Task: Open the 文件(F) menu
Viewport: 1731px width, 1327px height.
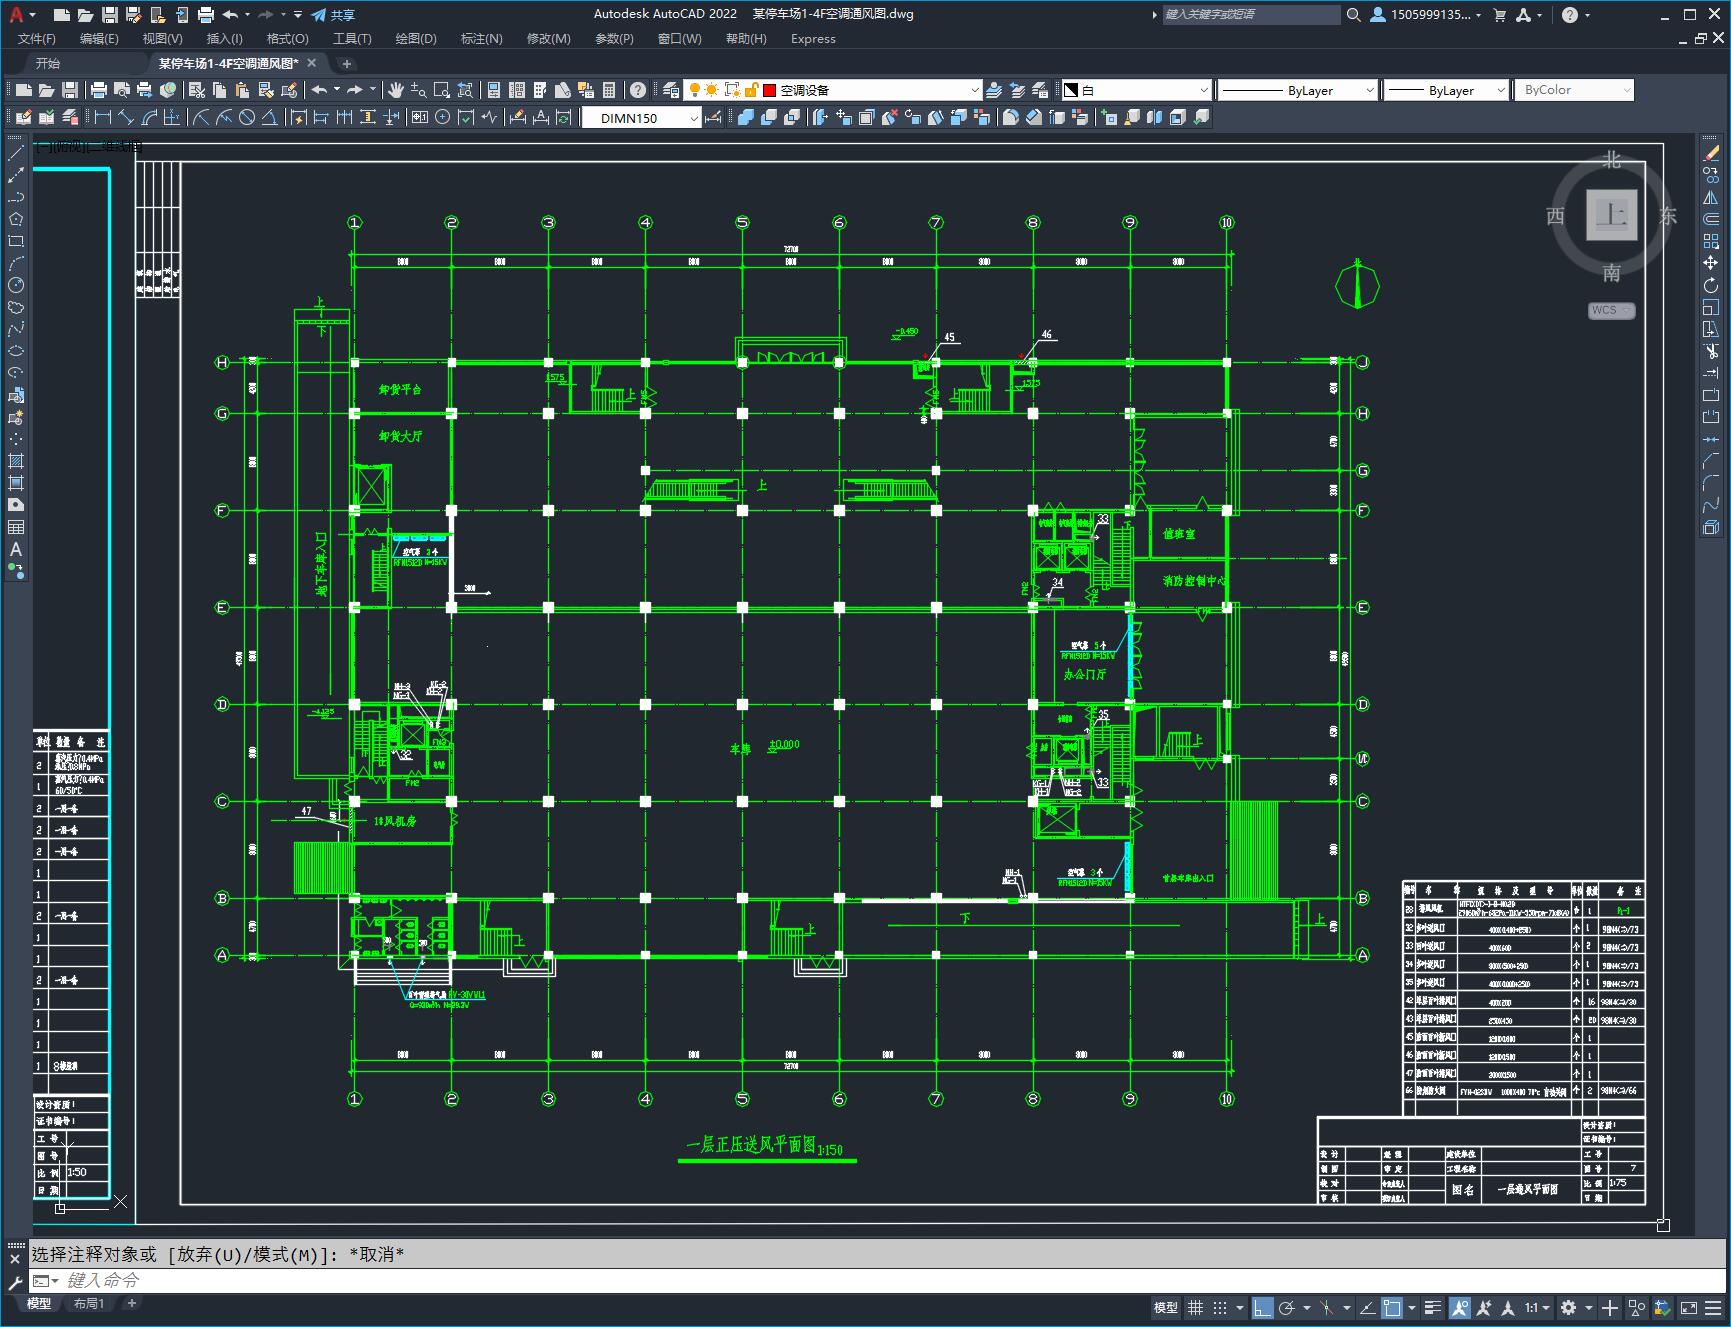Action: [37, 39]
